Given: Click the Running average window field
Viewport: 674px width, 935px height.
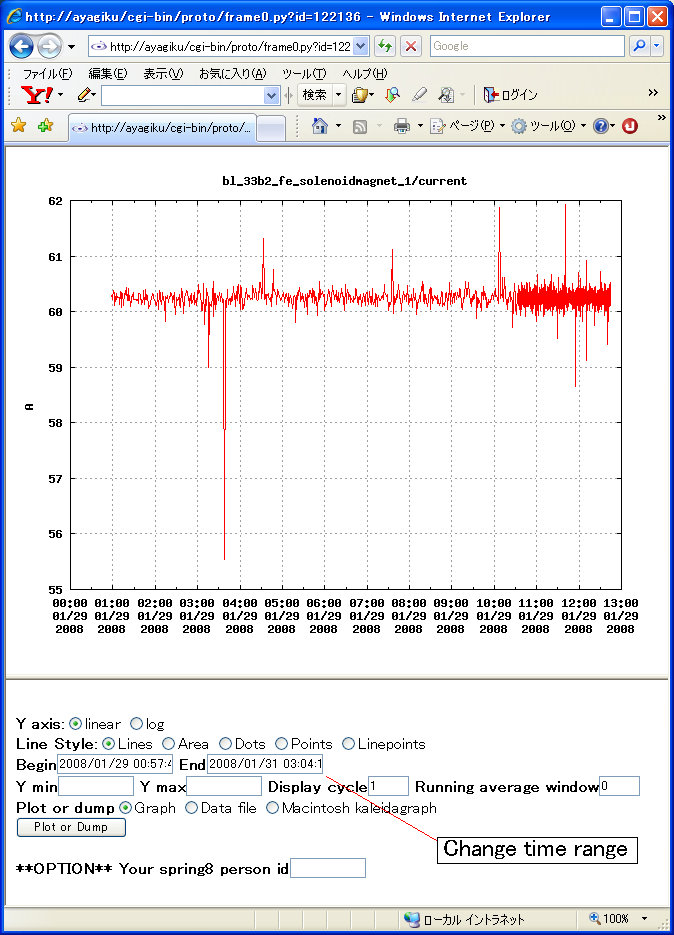Looking at the screenshot, I should (x=619, y=787).
